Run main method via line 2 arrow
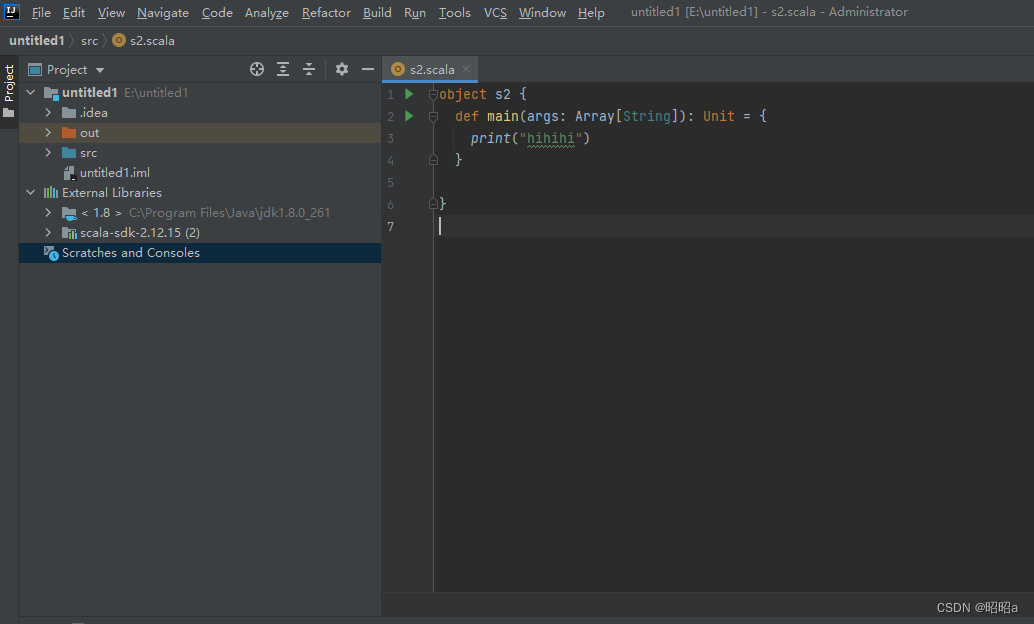 (x=409, y=116)
